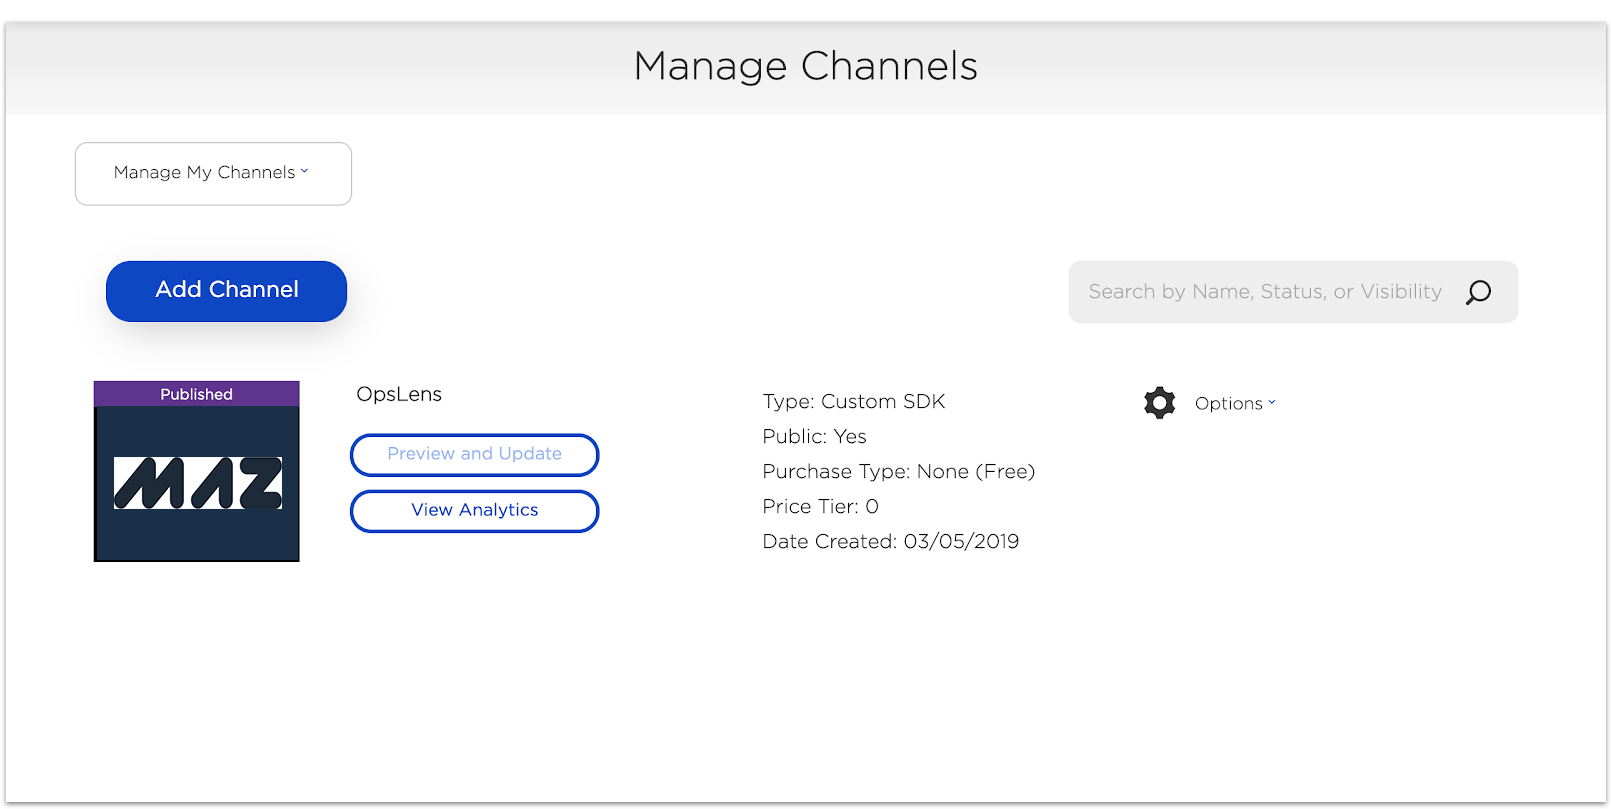Click the dark blue area below the MAZ logo
The image size is (1611, 809).
(x=197, y=537)
